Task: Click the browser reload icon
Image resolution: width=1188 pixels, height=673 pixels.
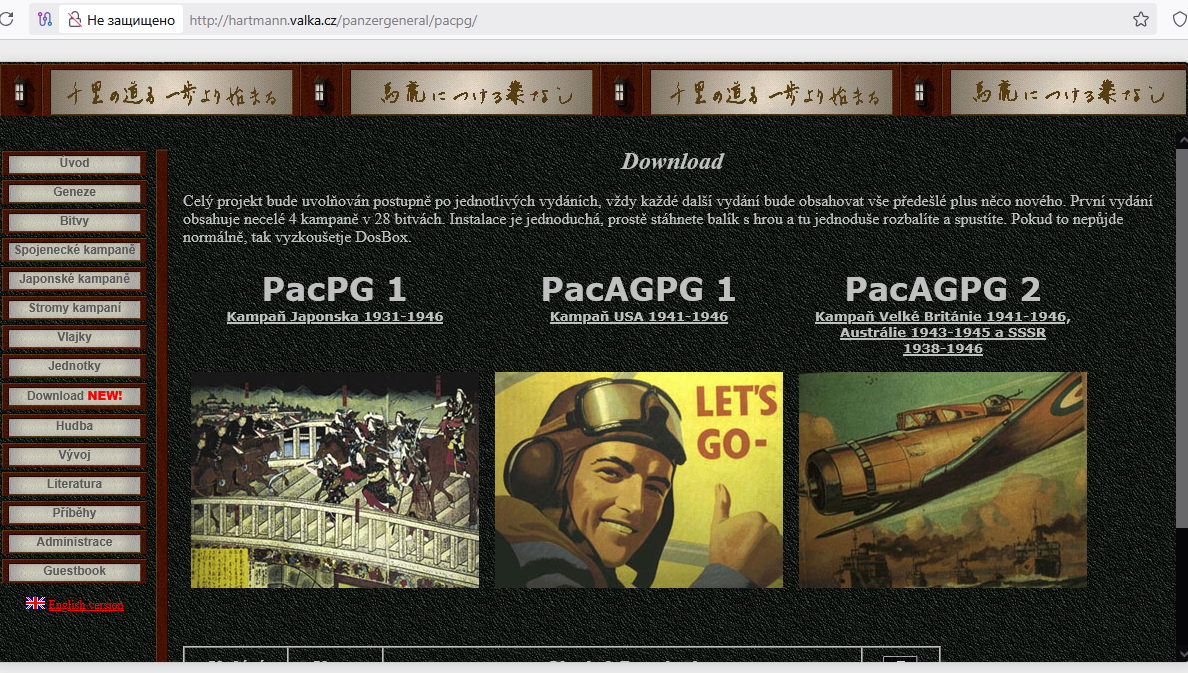Action: coord(7,20)
